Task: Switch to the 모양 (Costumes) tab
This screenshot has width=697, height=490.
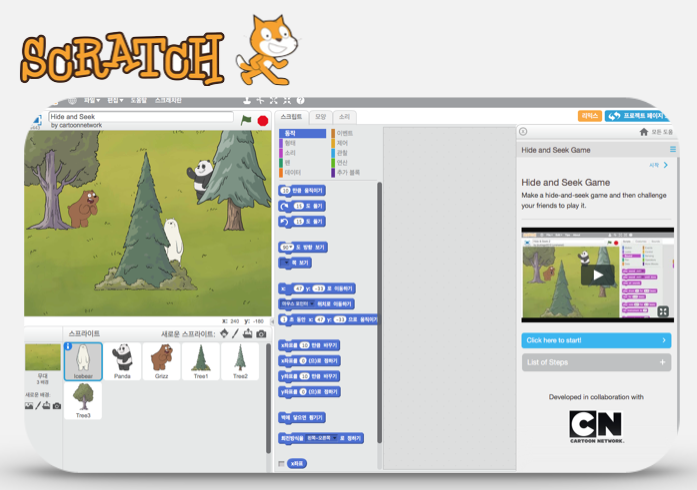Action: pos(320,117)
